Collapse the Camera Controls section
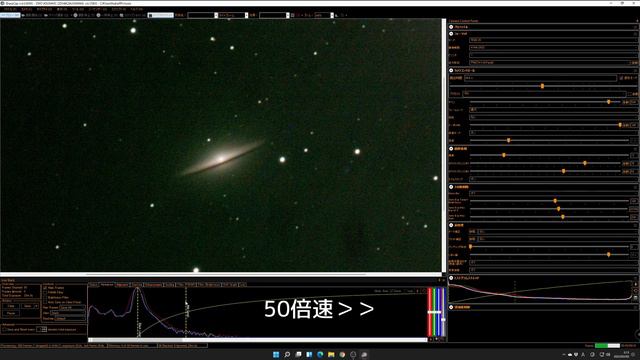The image size is (640, 360). click(451, 70)
